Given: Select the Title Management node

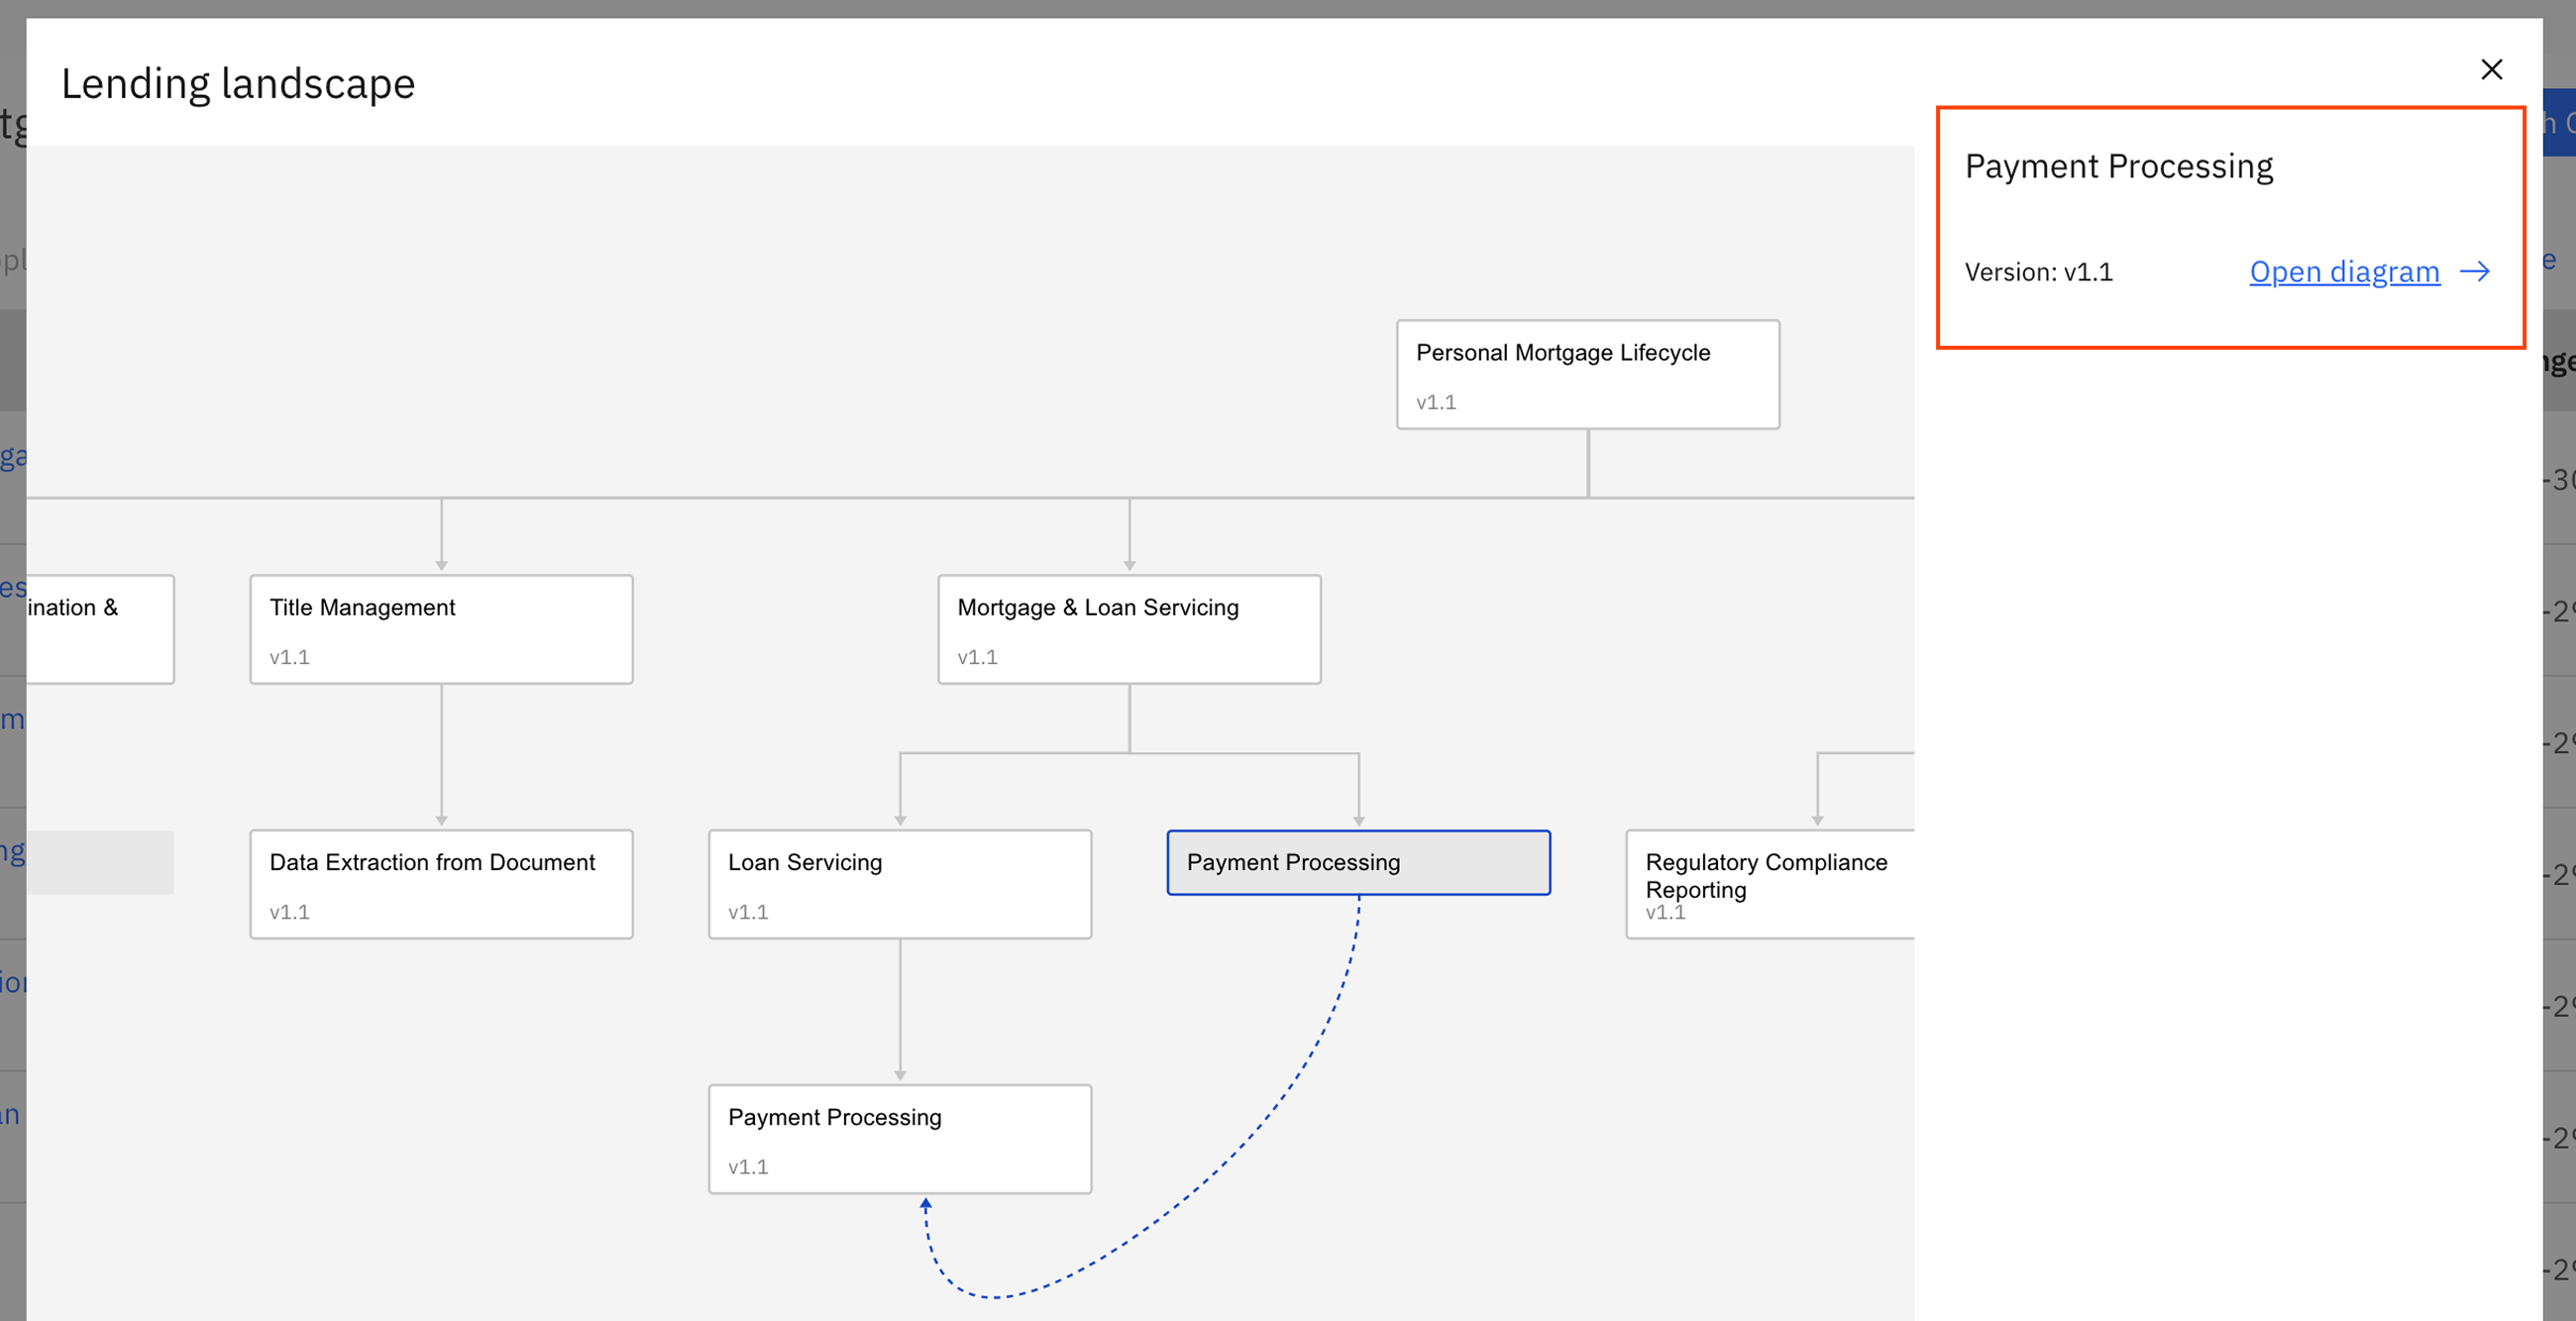Looking at the screenshot, I should [440, 629].
